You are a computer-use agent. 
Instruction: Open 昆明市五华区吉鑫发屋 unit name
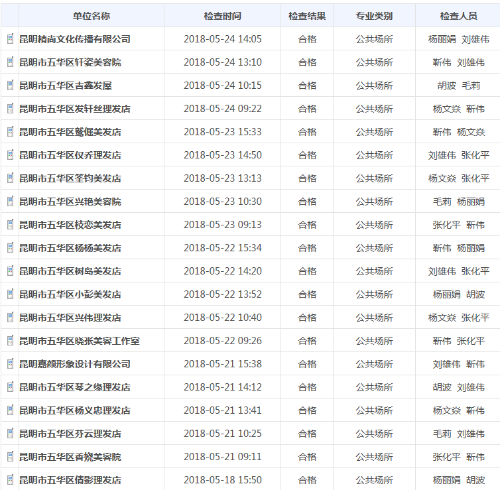pyautogui.click(x=65, y=86)
